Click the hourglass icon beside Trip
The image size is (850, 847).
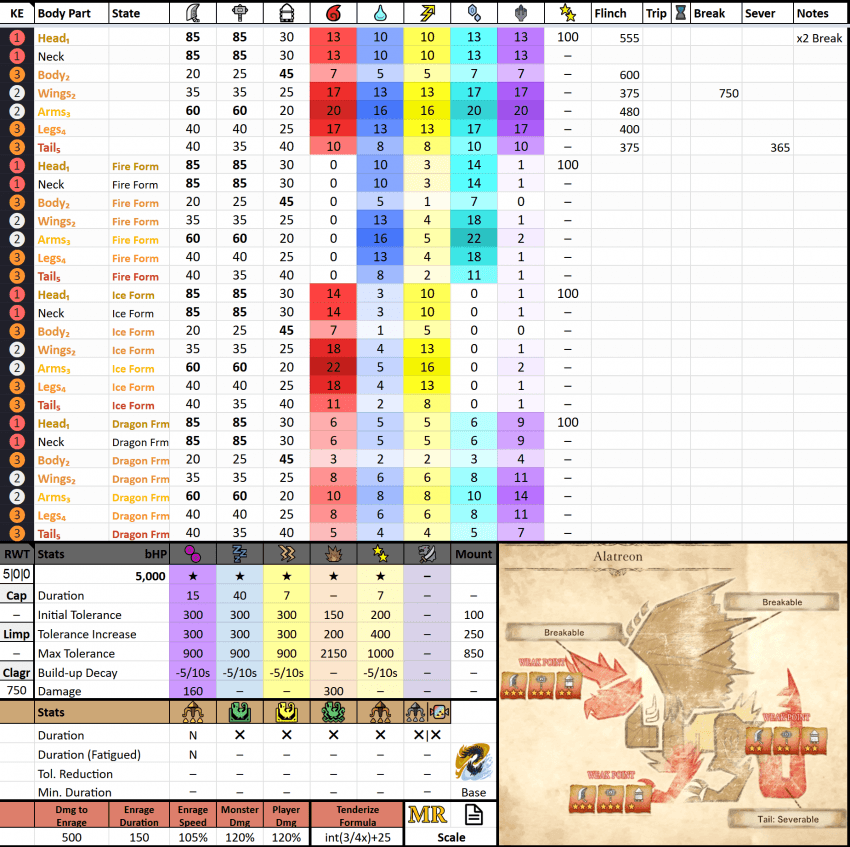tap(680, 13)
